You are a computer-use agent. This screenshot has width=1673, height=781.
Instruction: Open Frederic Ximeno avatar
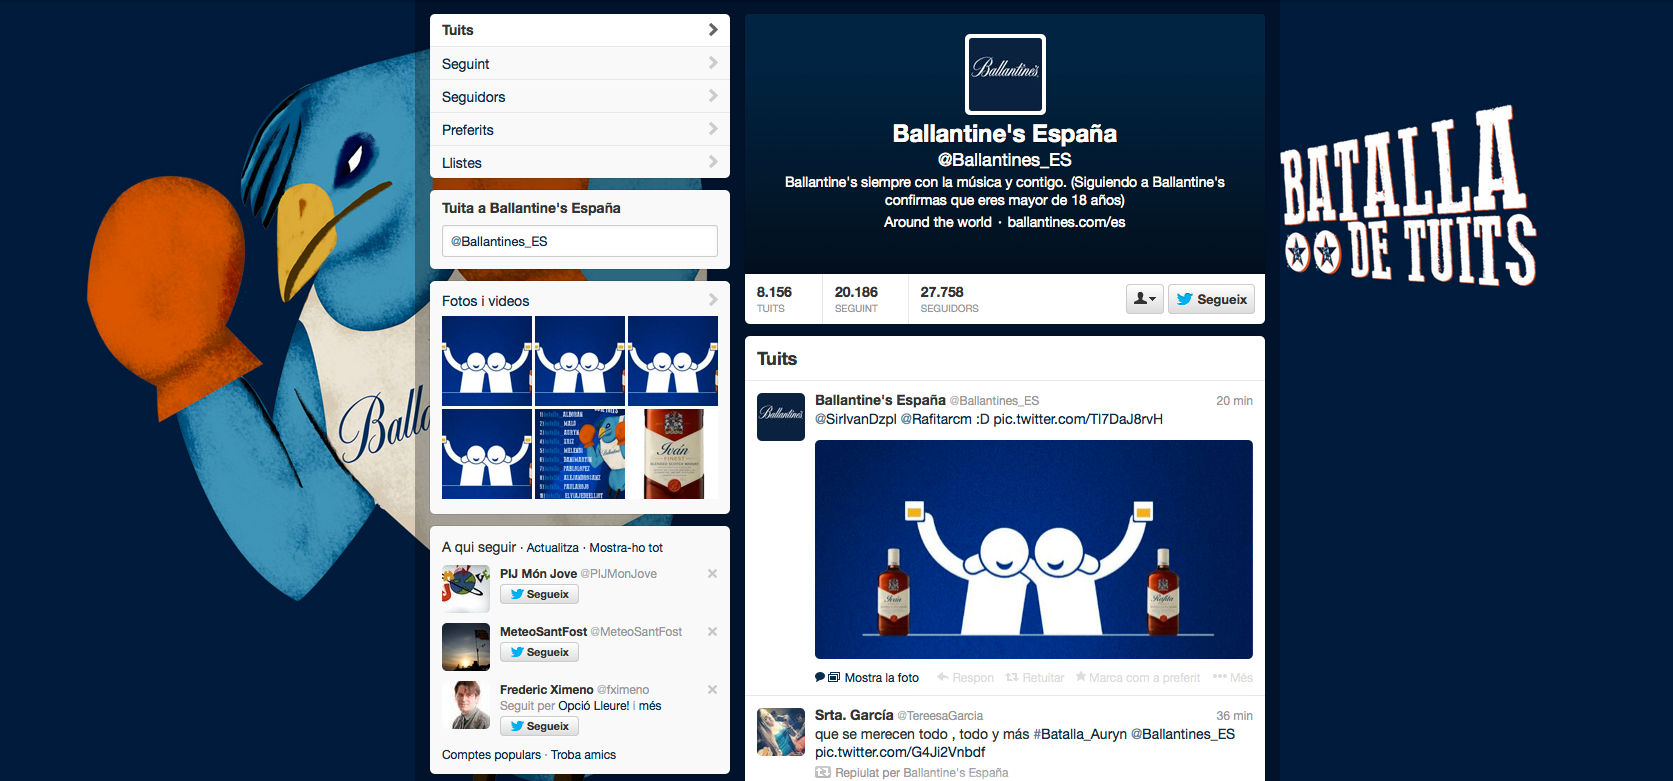[466, 705]
